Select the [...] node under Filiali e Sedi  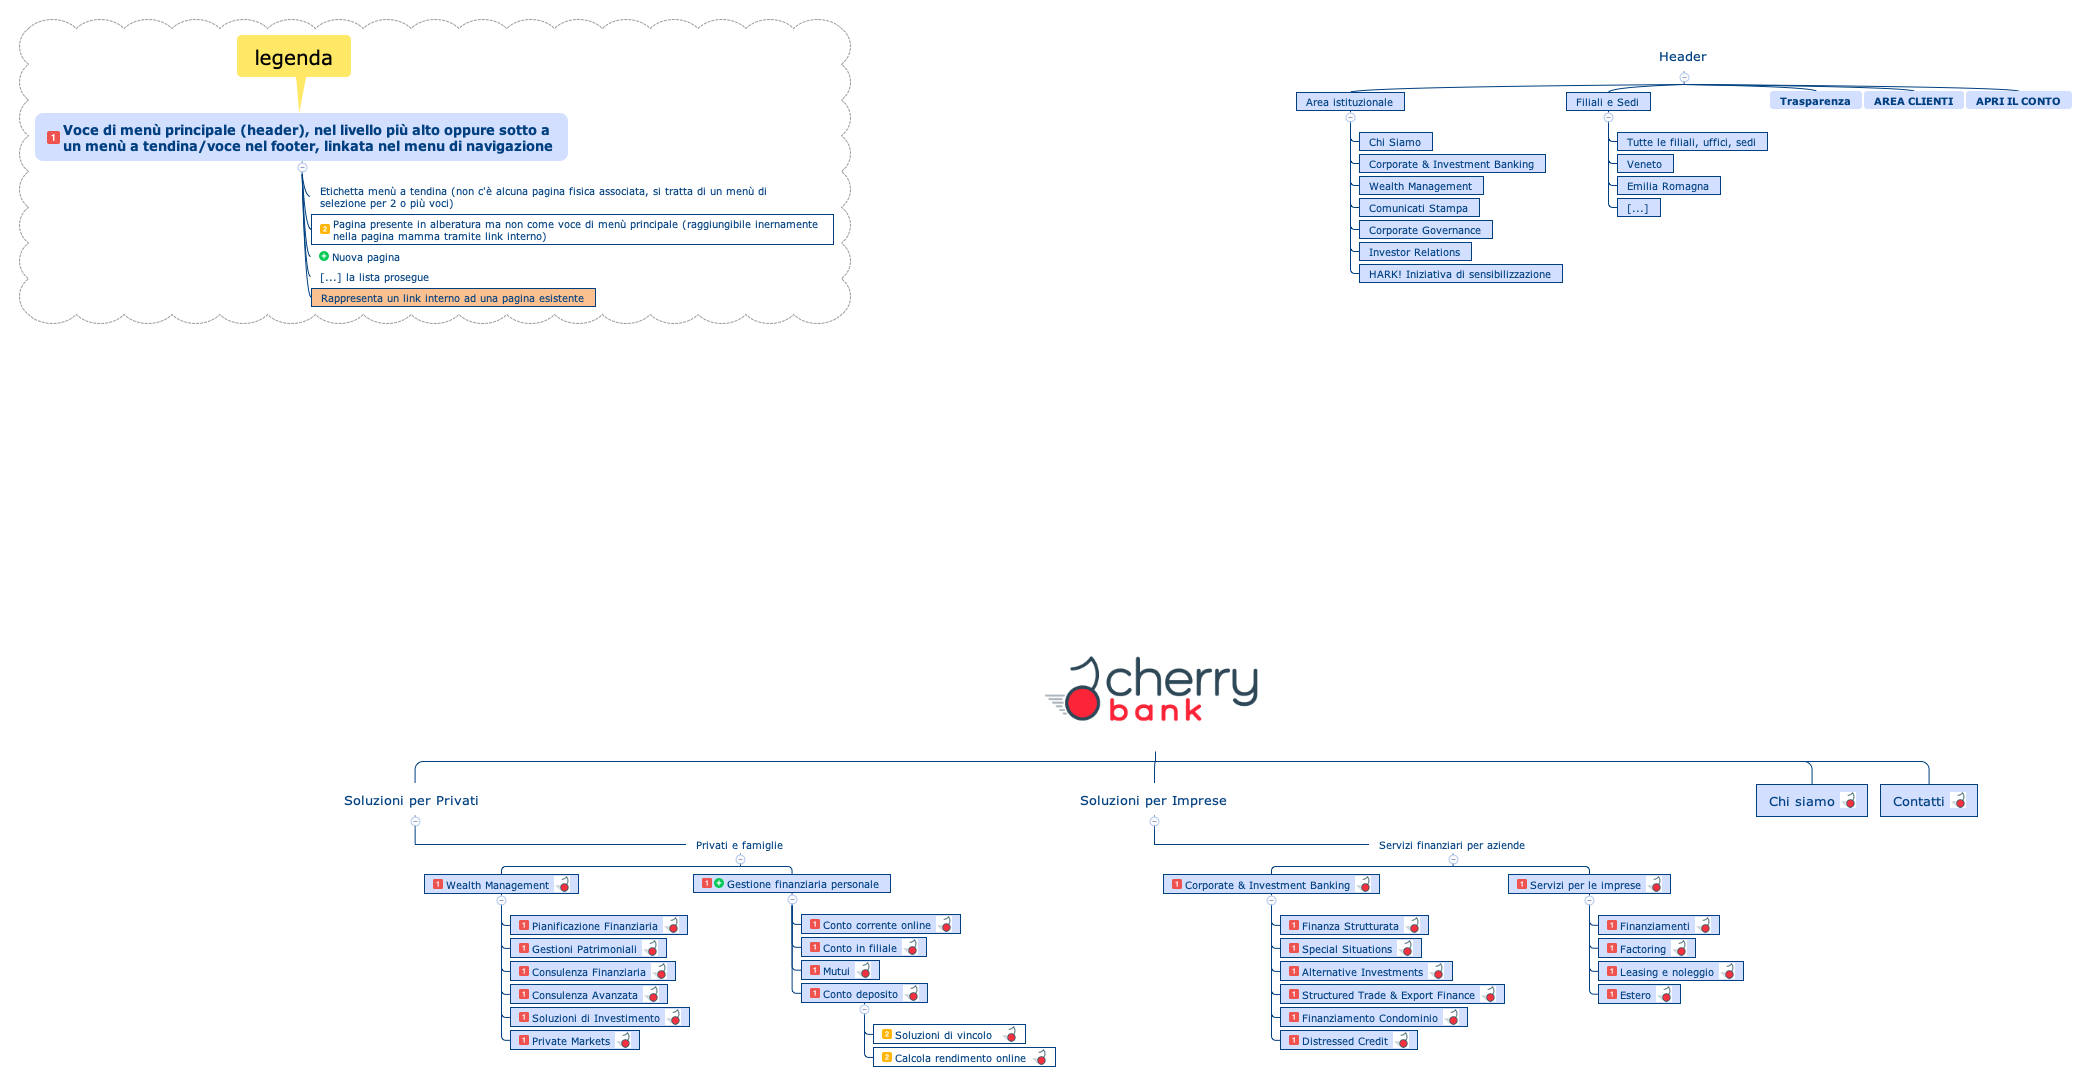coord(1638,208)
